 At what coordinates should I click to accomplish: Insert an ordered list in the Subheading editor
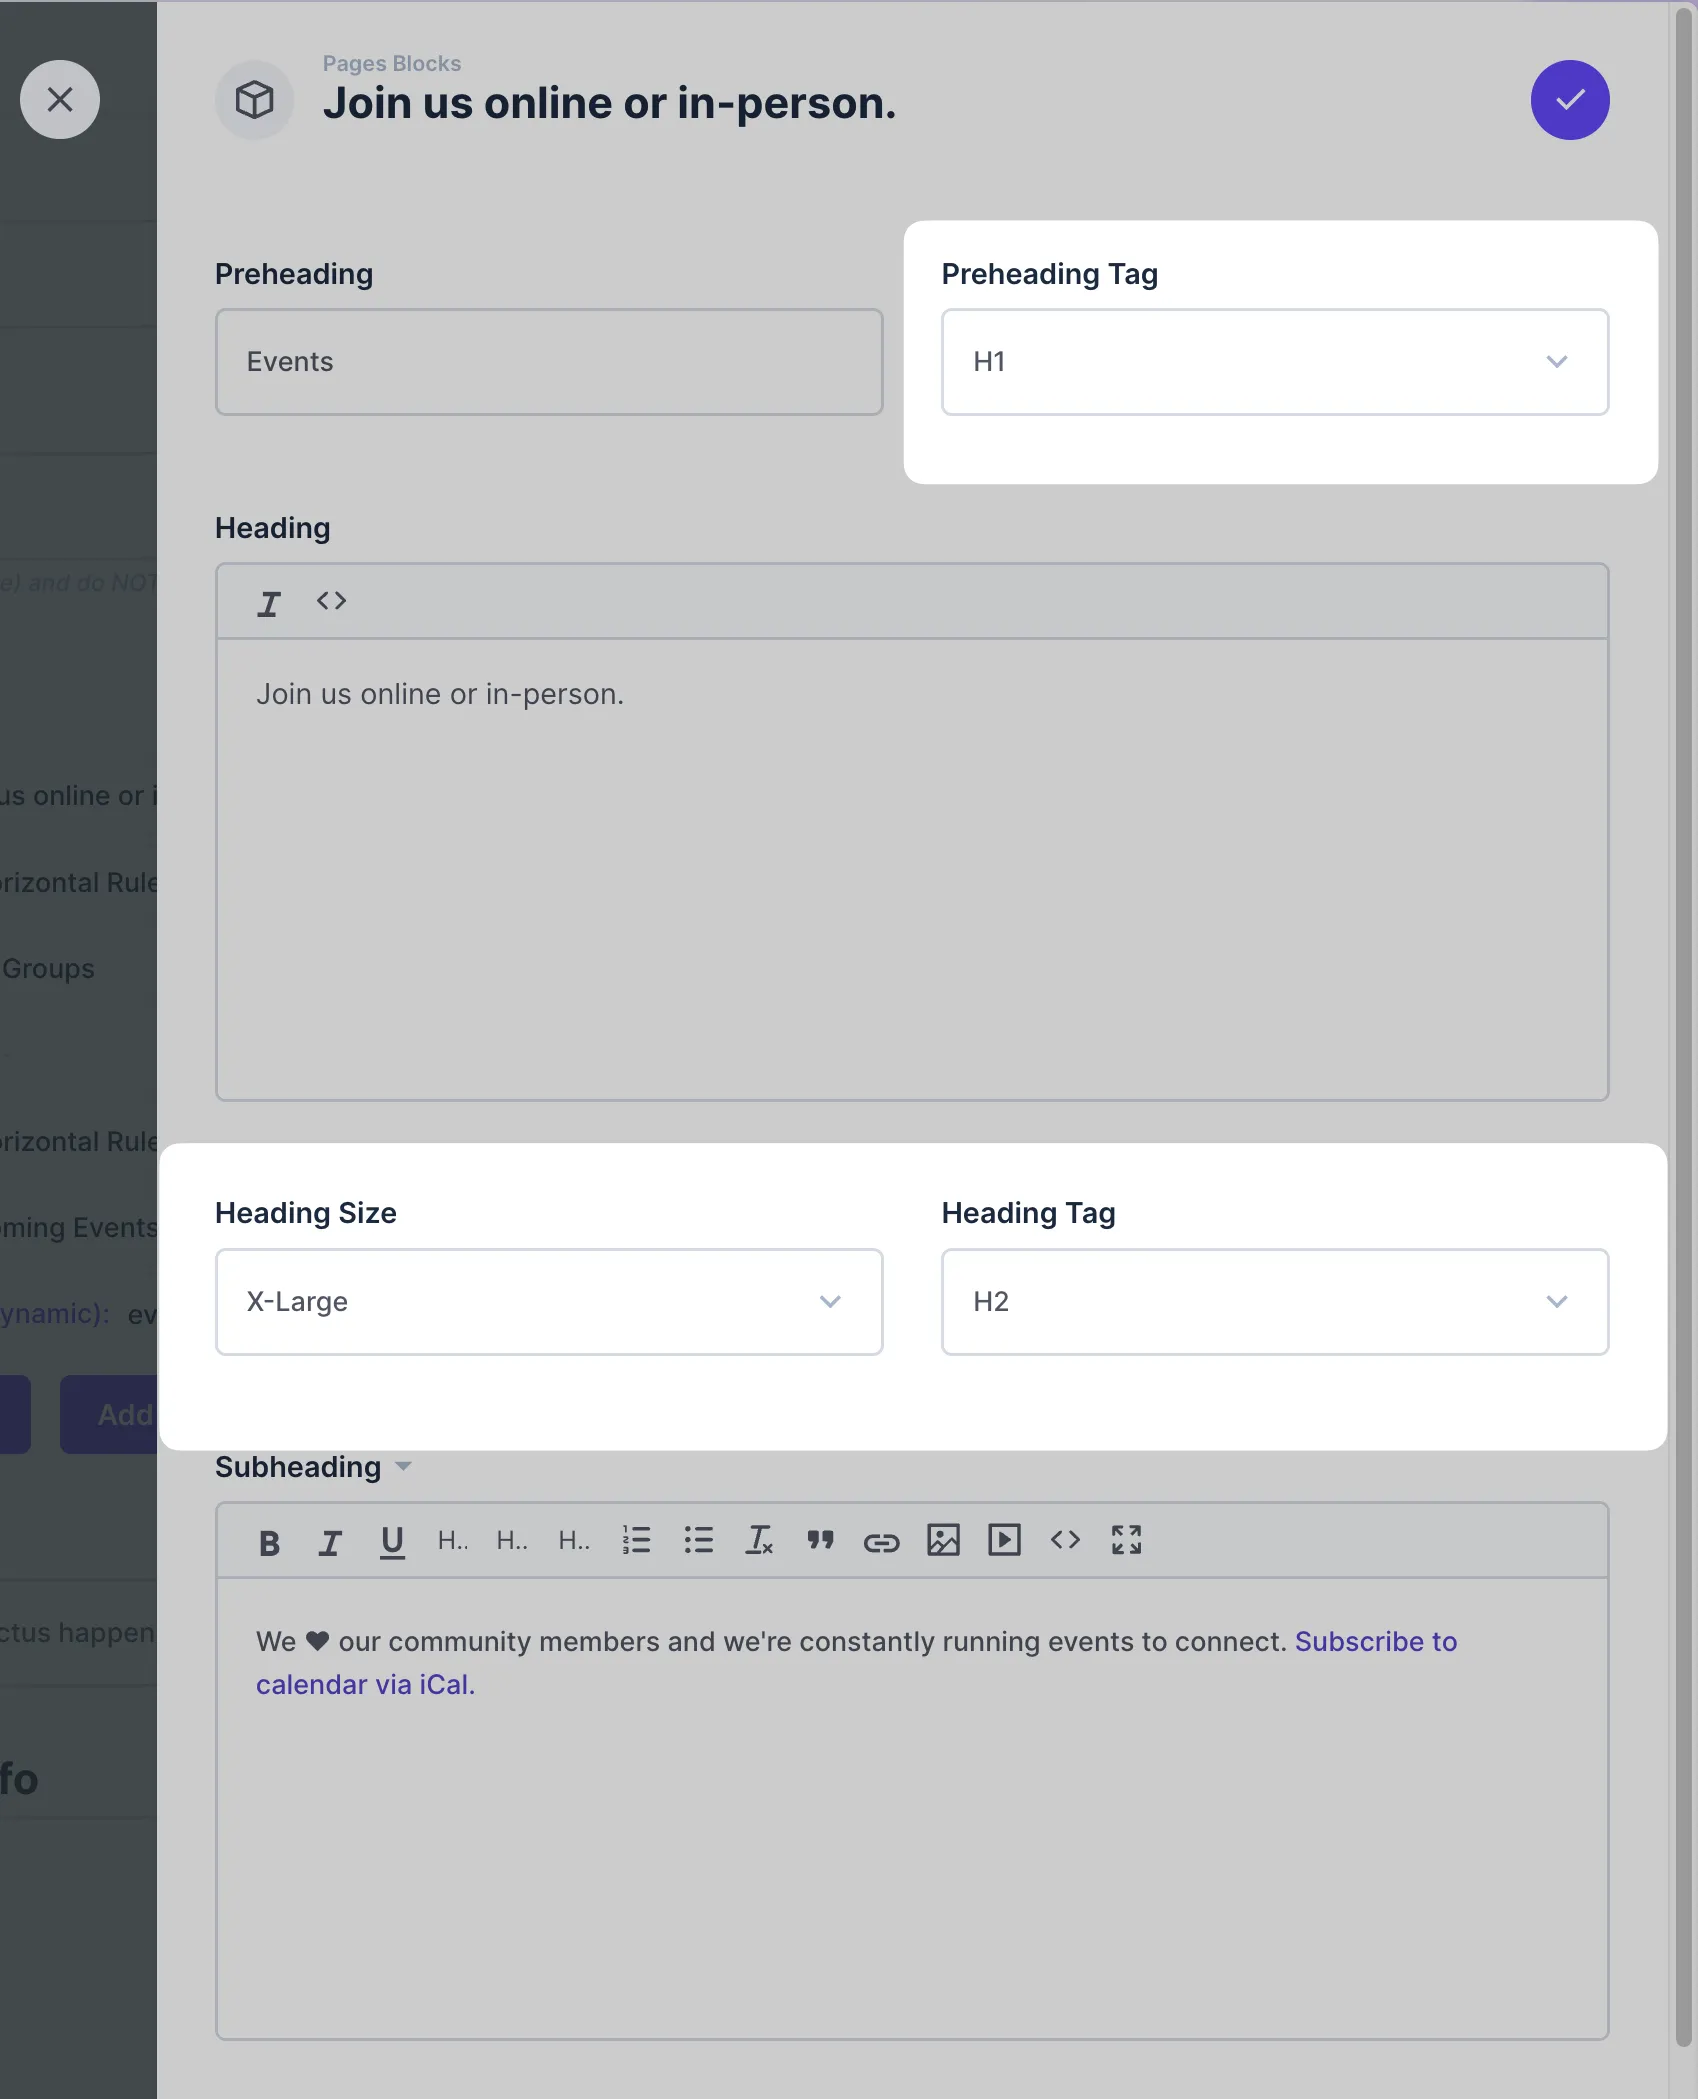637,1540
